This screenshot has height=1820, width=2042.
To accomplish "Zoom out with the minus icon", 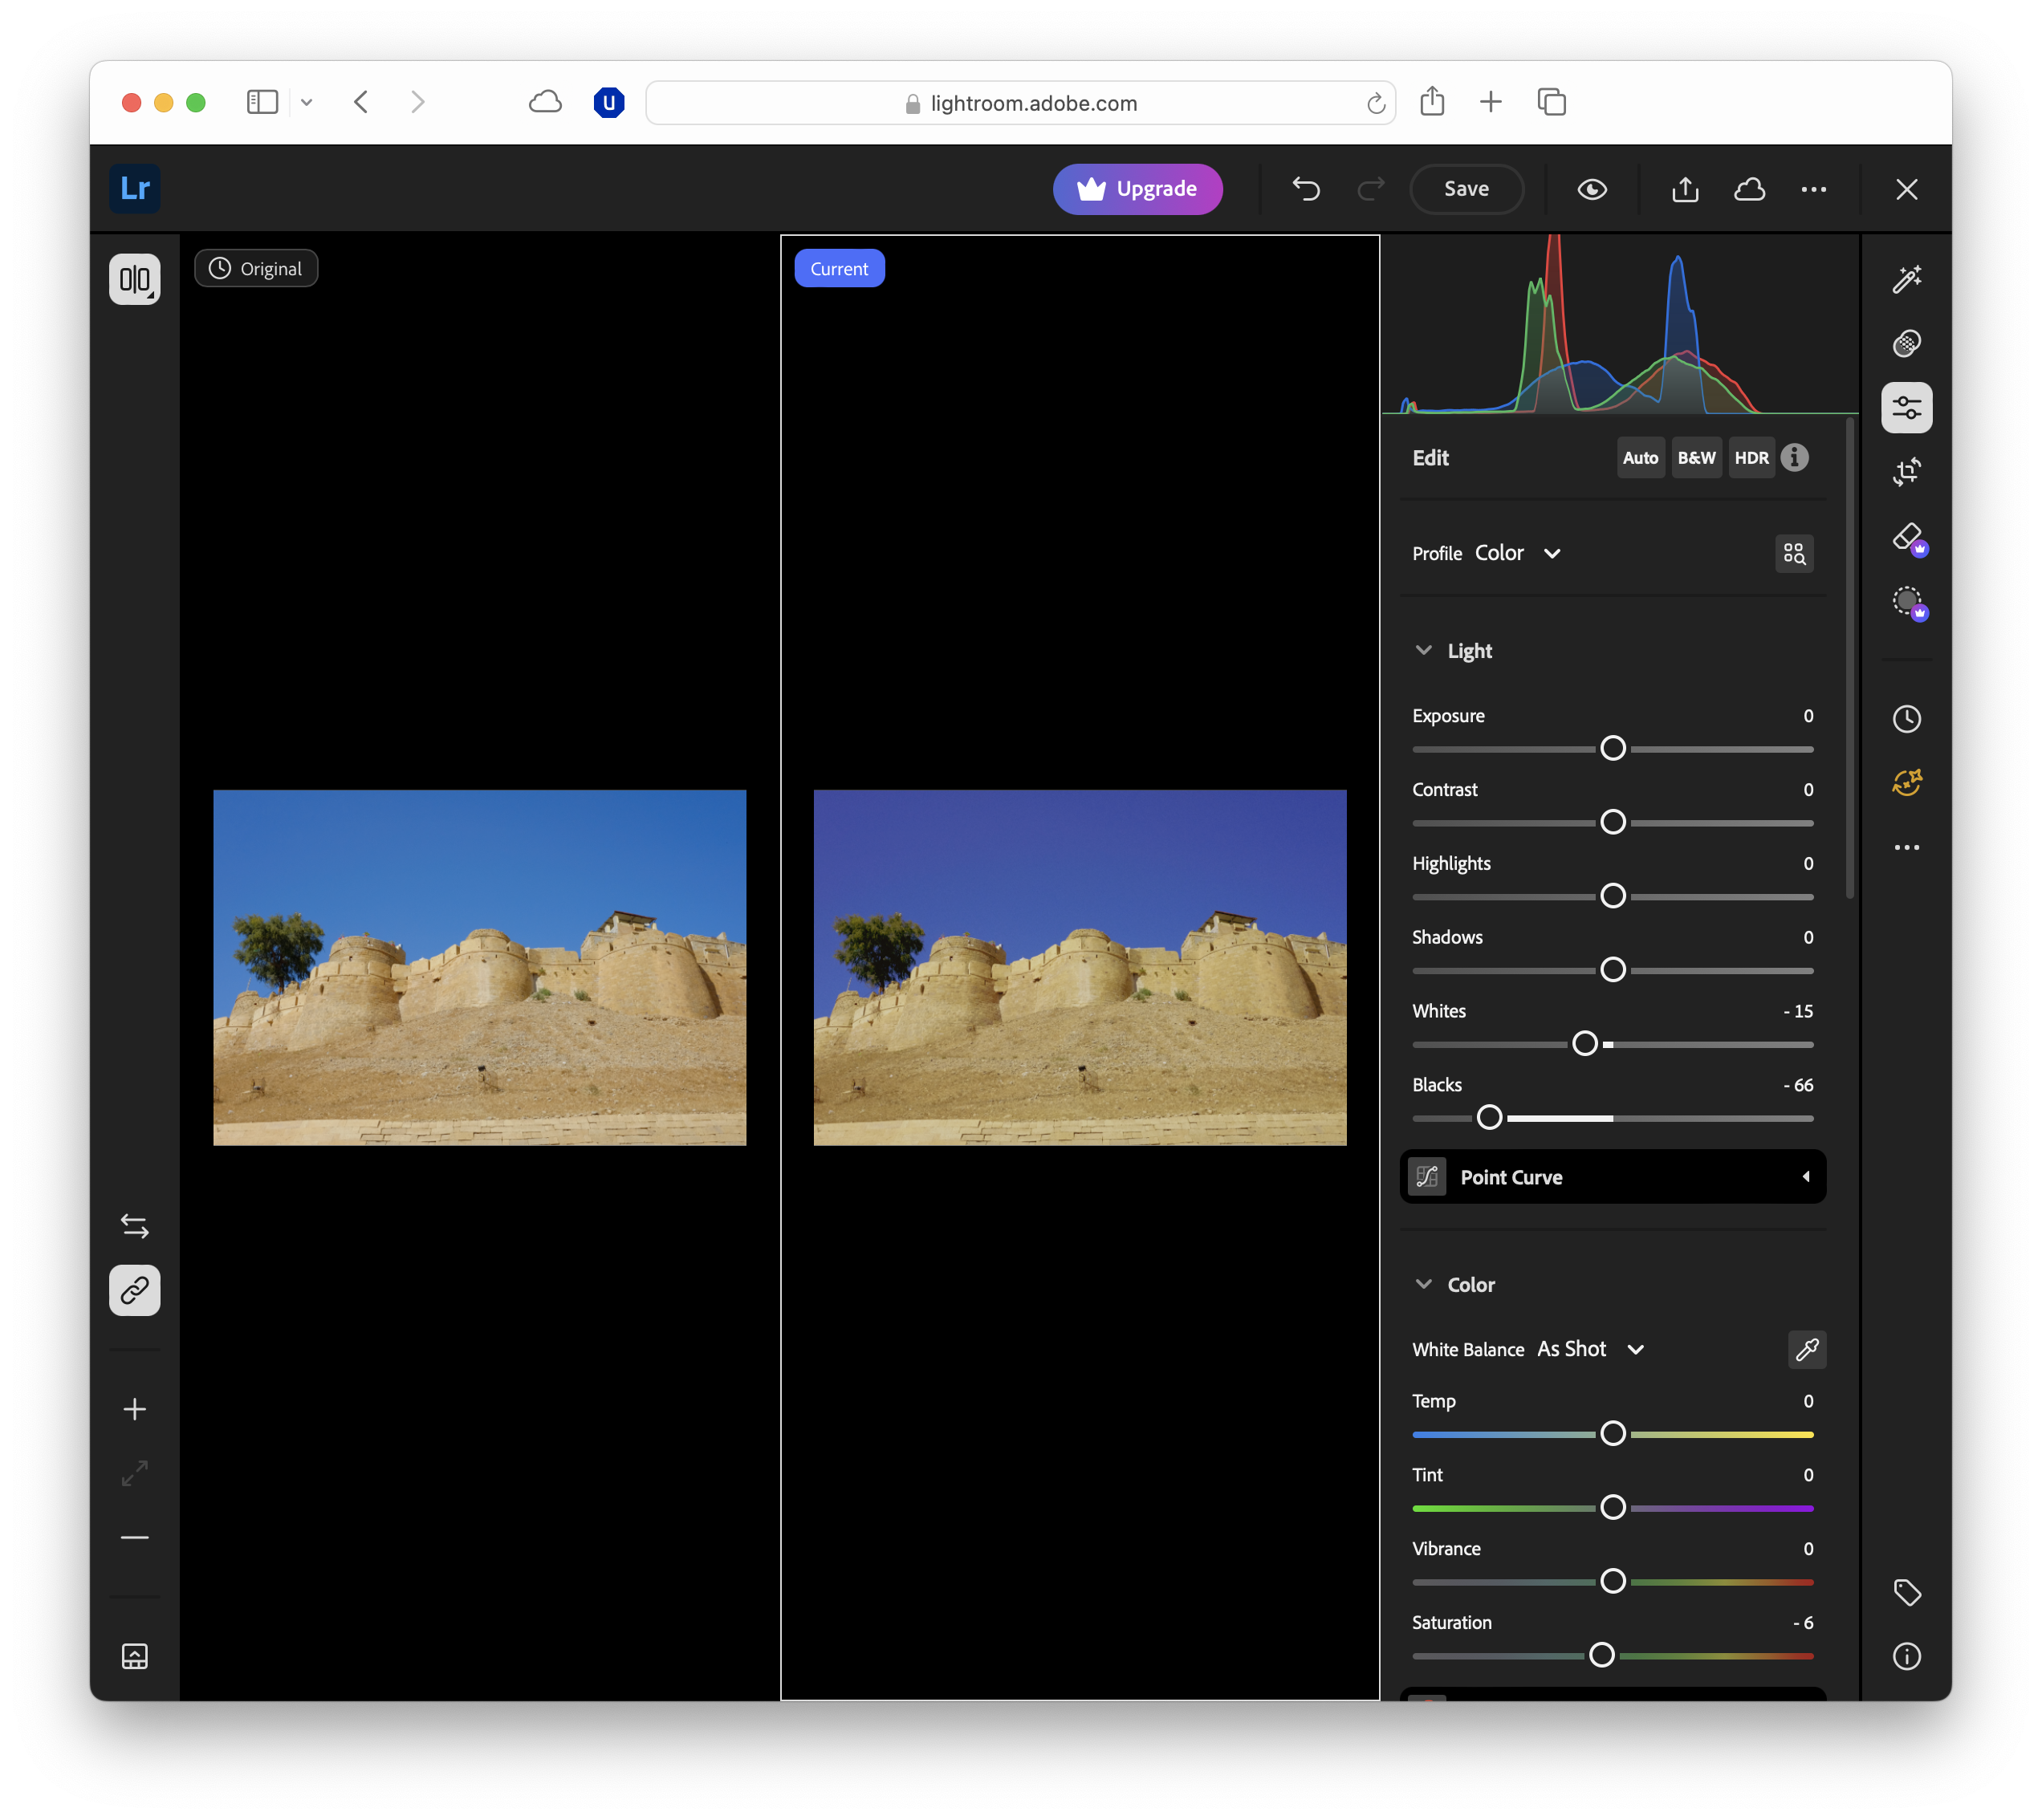I will pos(135,1537).
